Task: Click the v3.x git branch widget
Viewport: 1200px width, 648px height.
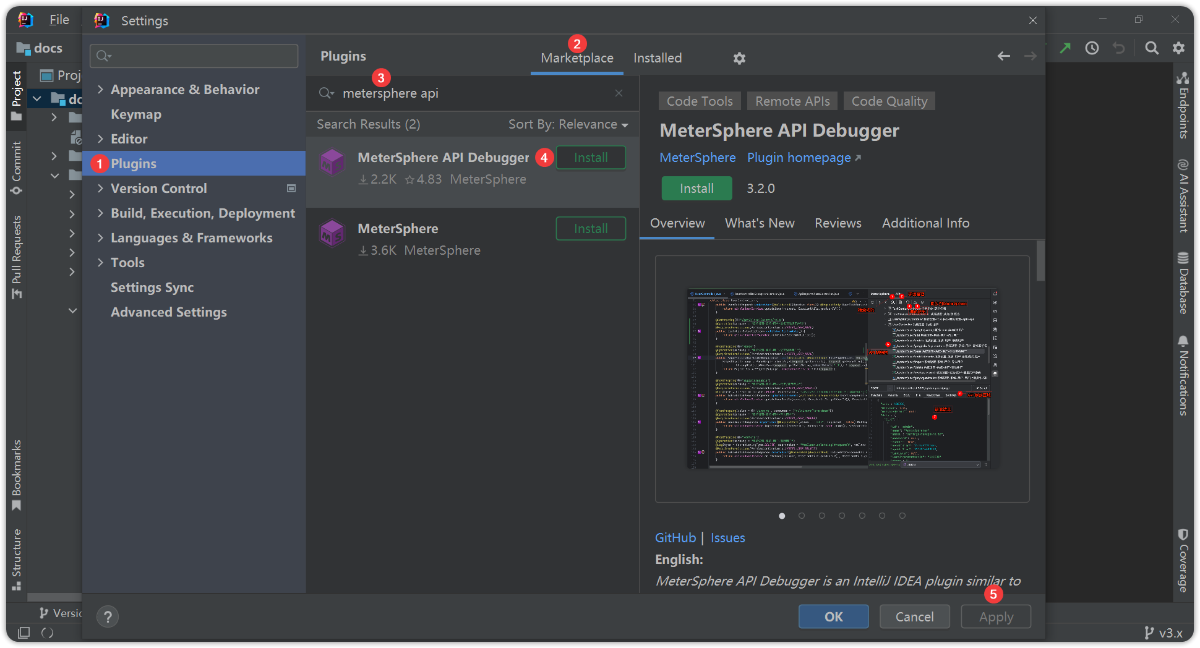Action: 1164,633
